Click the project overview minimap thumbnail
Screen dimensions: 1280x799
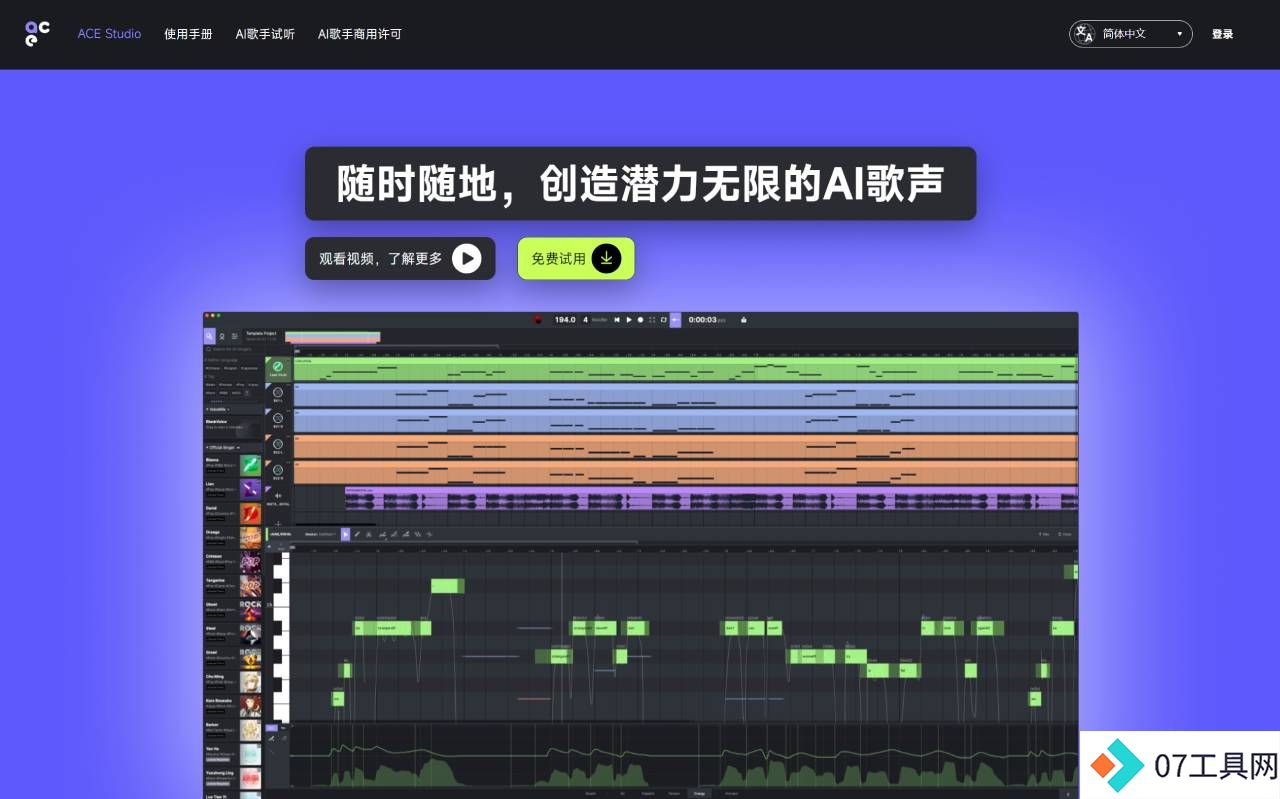(332, 337)
